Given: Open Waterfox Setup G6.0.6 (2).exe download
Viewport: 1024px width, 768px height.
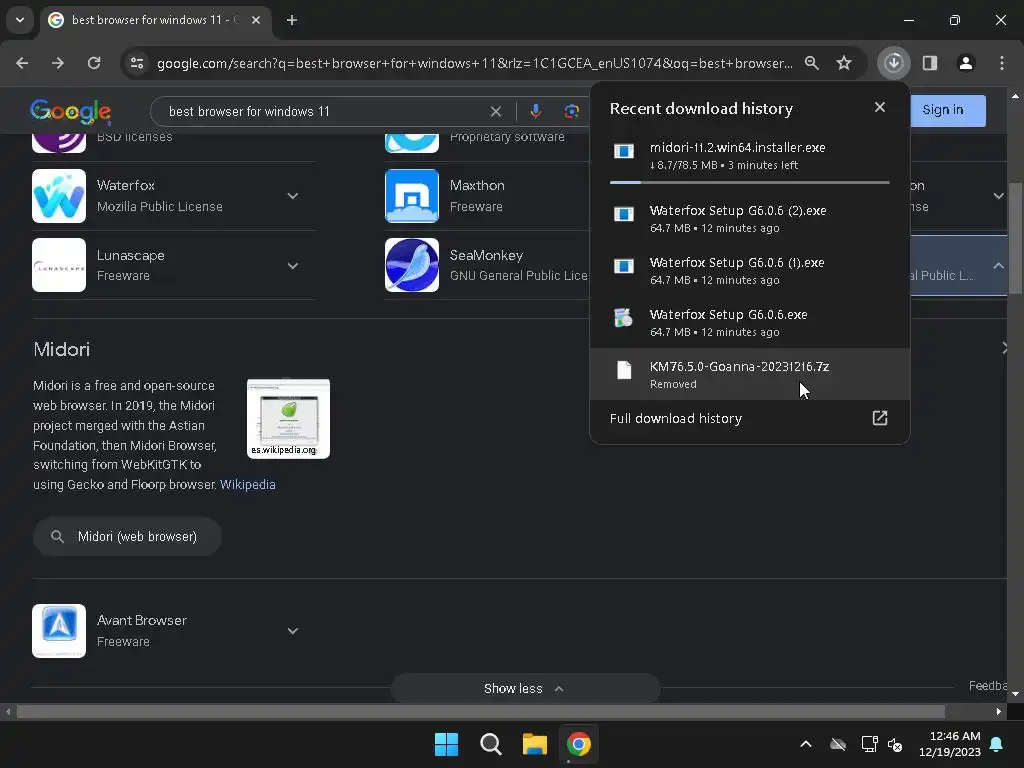Looking at the screenshot, I should point(750,218).
